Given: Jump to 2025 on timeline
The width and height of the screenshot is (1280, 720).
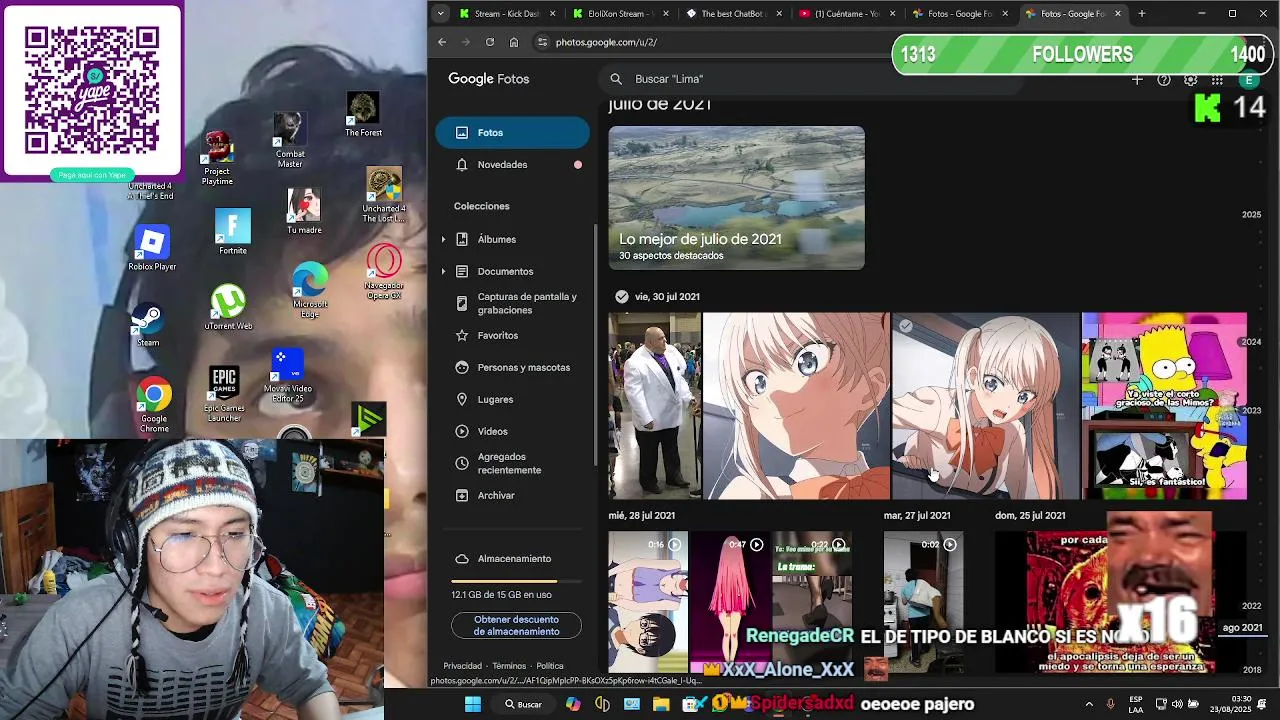Looking at the screenshot, I should [1251, 215].
